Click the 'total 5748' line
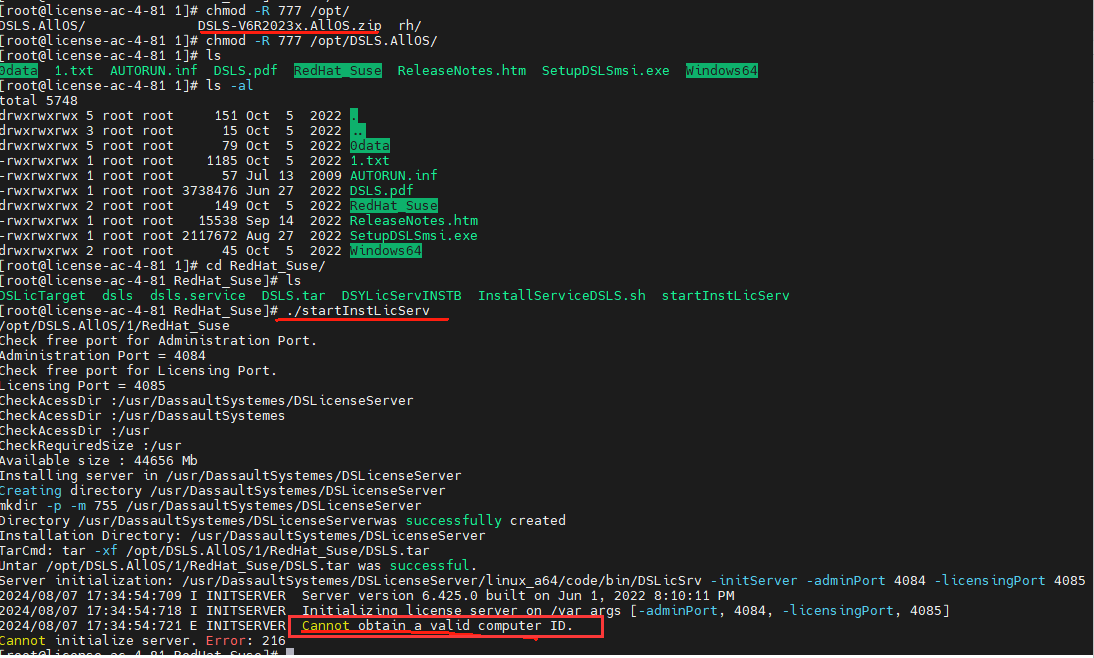The height and width of the screenshot is (658, 1094). [x=39, y=100]
